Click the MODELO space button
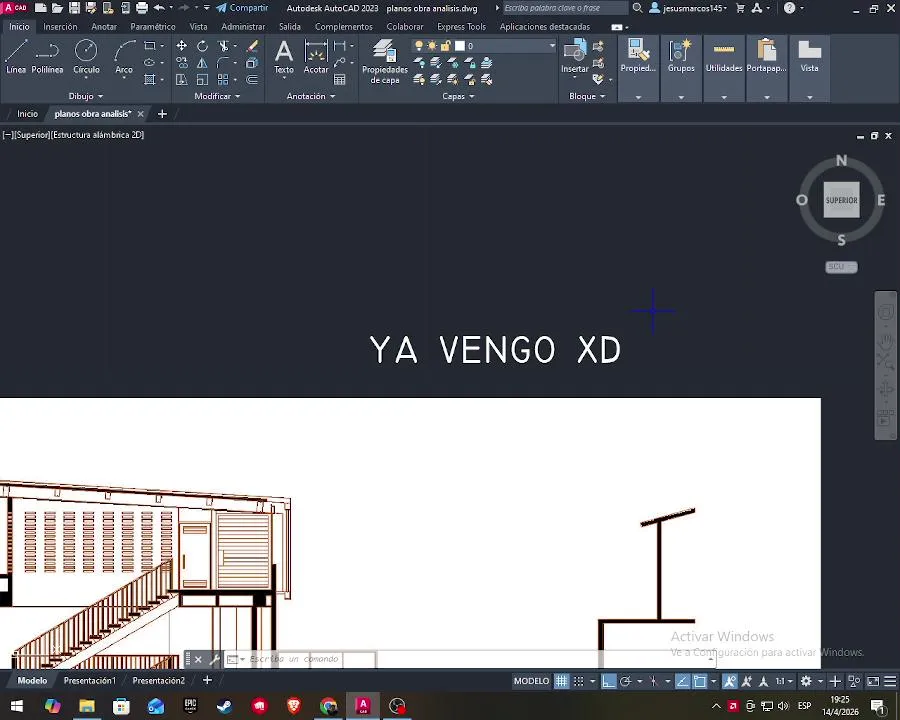 (x=531, y=681)
